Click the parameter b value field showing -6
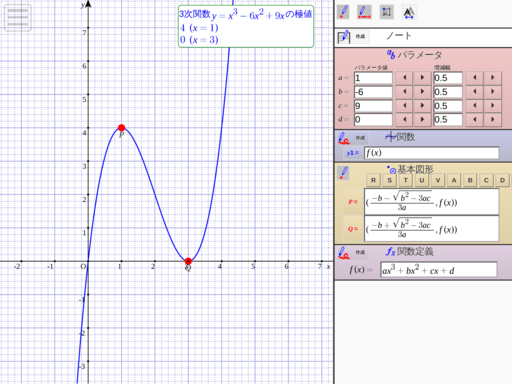The height and width of the screenshot is (384, 512). coord(373,92)
